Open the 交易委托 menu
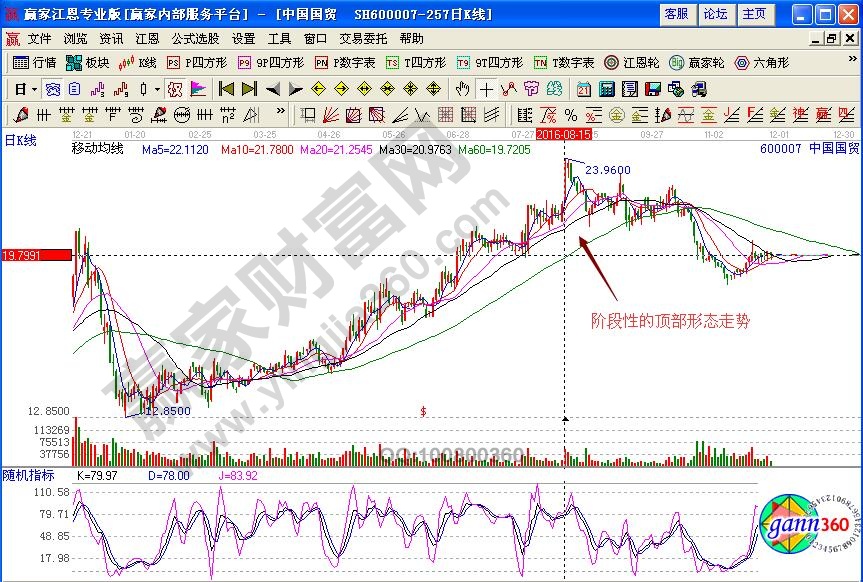 [363, 38]
